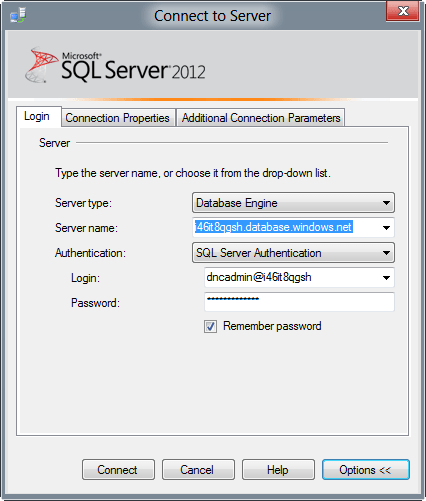This screenshot has width=426, height=501.
Task: Click the Cancel button
Action: pyautogui.click(x=198, y=470)
